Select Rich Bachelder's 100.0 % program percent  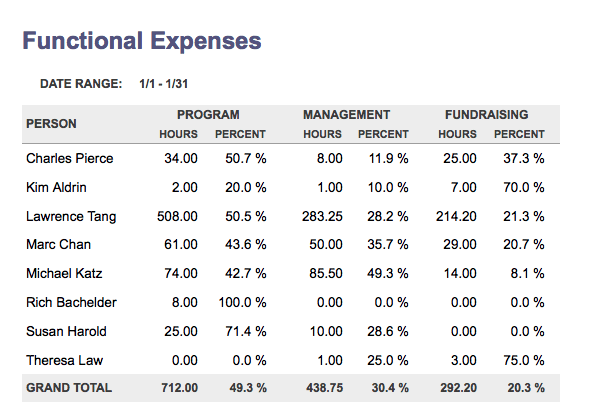pos(242,302)
